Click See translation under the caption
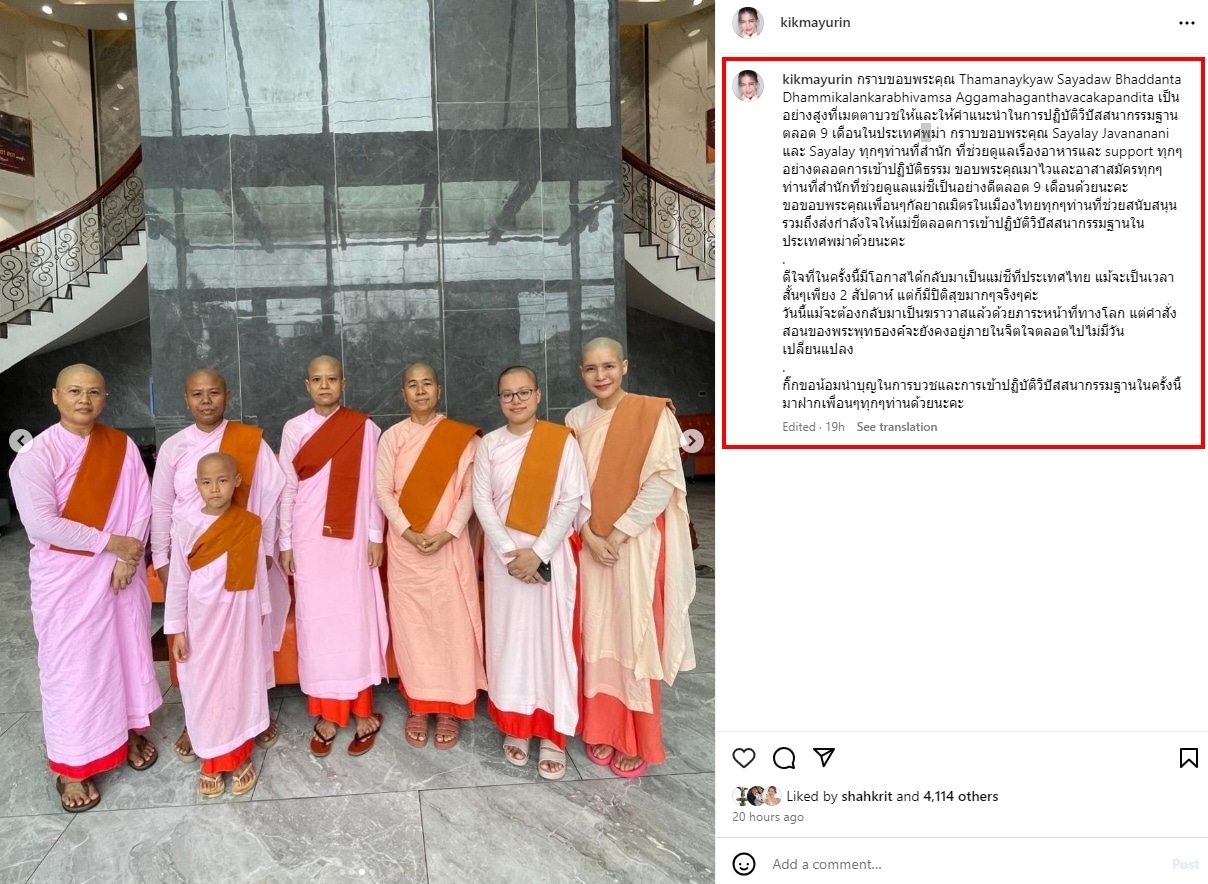The width and height of the screenshot is (1208, 884). [x=897, y=427]
